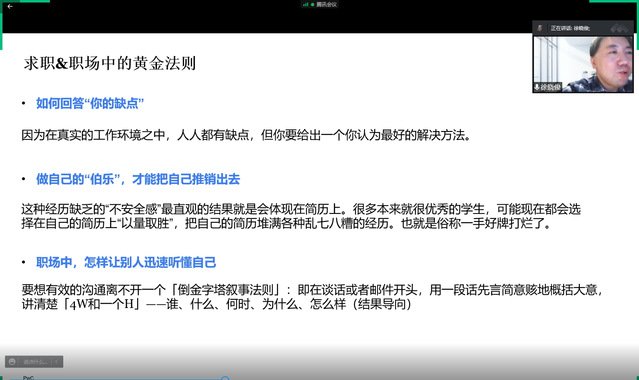Click slide title 求职&职场中的黄金法则
This screenshot has width=639, height=380.
110,63
